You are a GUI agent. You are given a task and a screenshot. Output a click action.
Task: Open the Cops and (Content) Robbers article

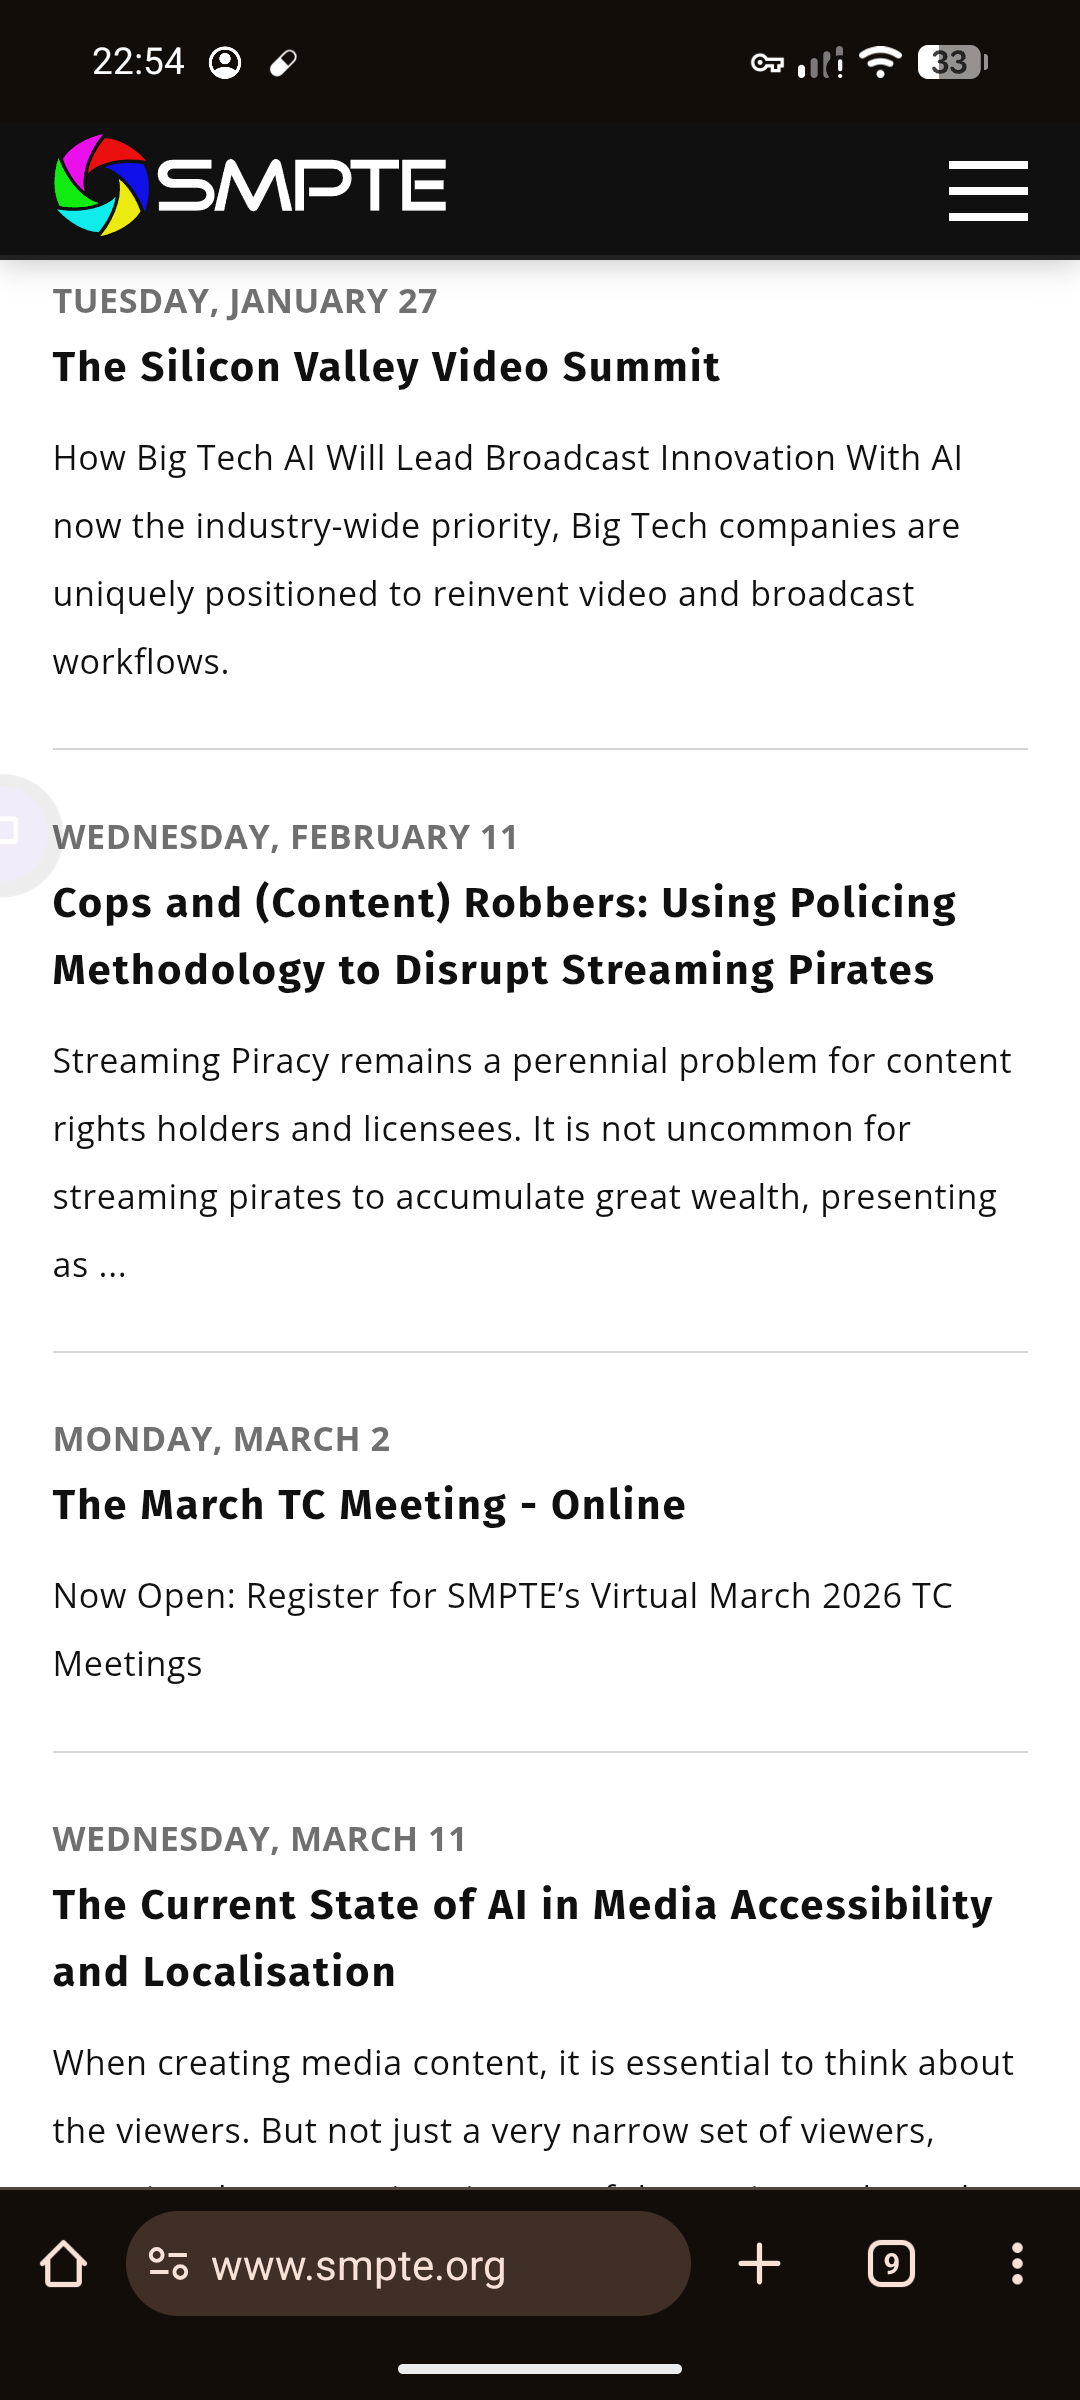pyautogui.click(x=505, y=935)
